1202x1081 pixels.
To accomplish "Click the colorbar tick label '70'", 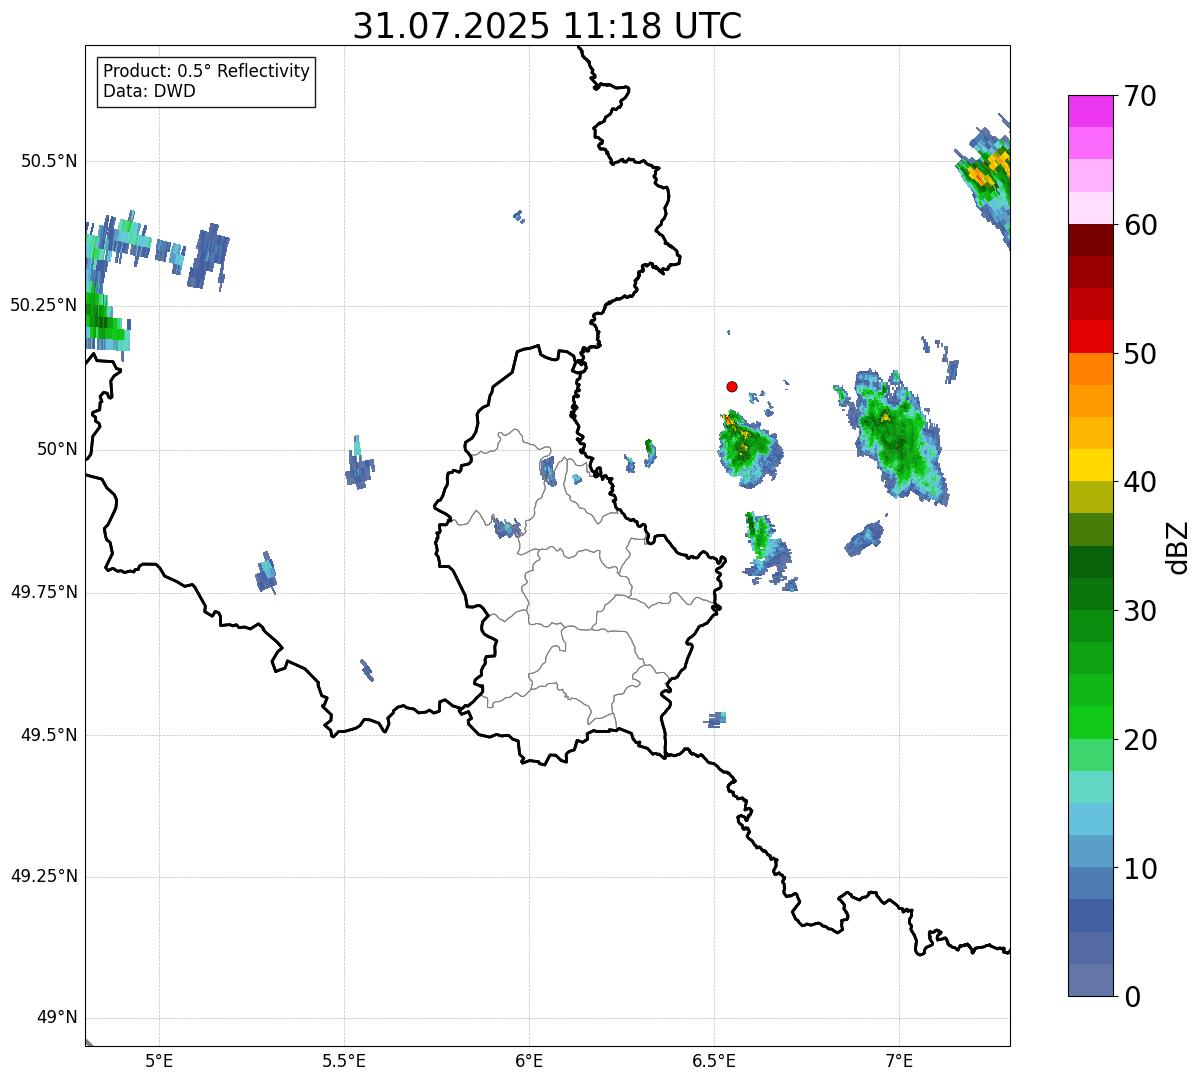I will [1141, 96].
